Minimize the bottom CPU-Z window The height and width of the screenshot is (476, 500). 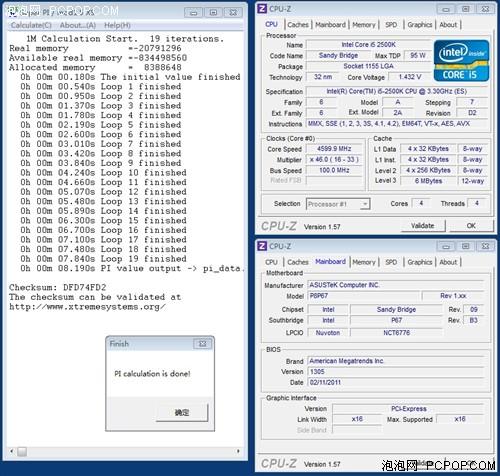click(x=446, y=246)
